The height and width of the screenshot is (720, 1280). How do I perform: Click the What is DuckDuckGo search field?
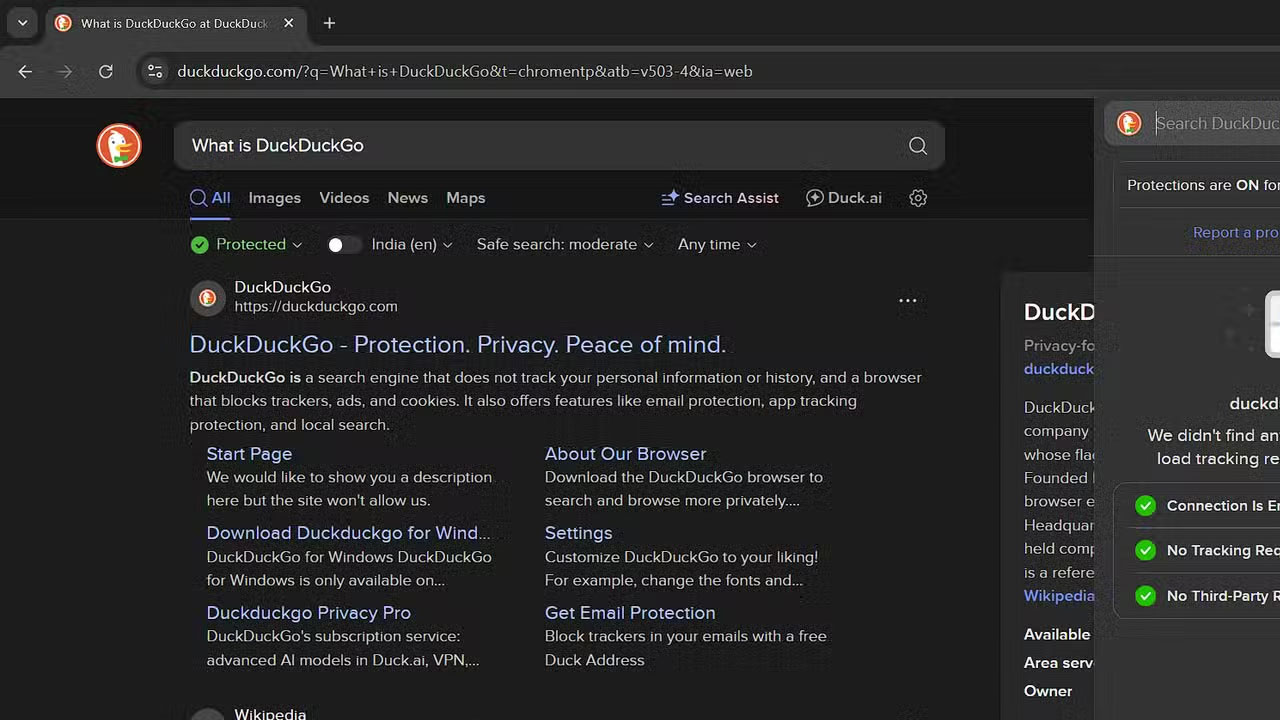point(540,146)
